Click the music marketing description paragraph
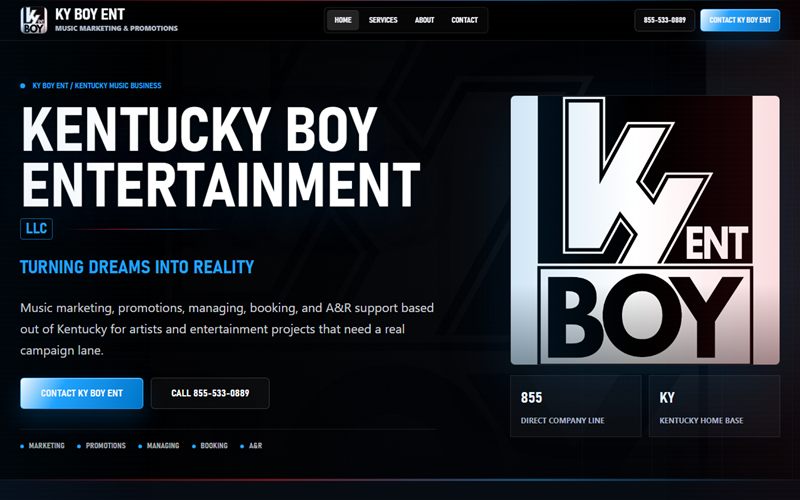The image size is (800, 500). (x=227, y=329)
